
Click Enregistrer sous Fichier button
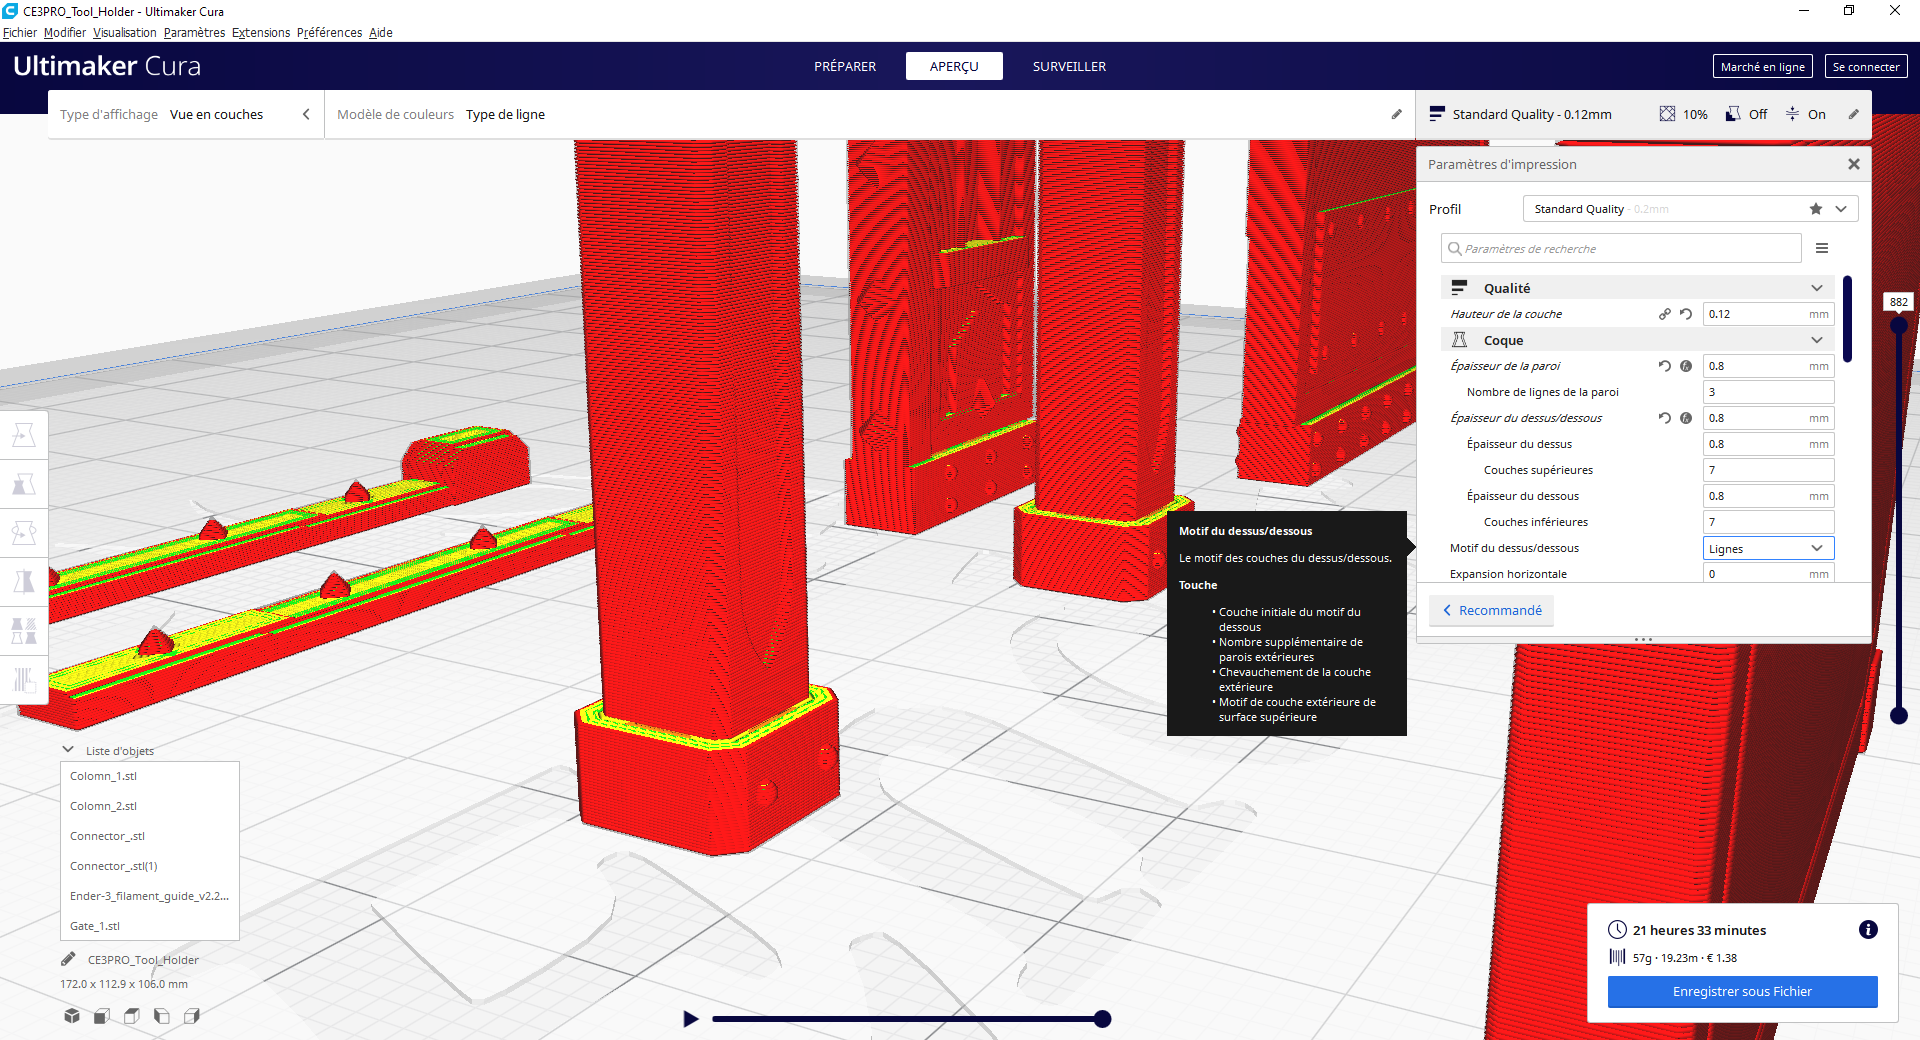[1742, 992]
